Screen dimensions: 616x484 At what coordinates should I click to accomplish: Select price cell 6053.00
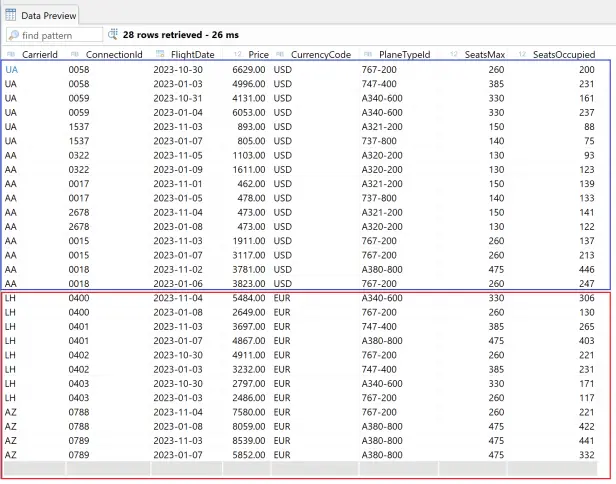(x=249, y=112)
